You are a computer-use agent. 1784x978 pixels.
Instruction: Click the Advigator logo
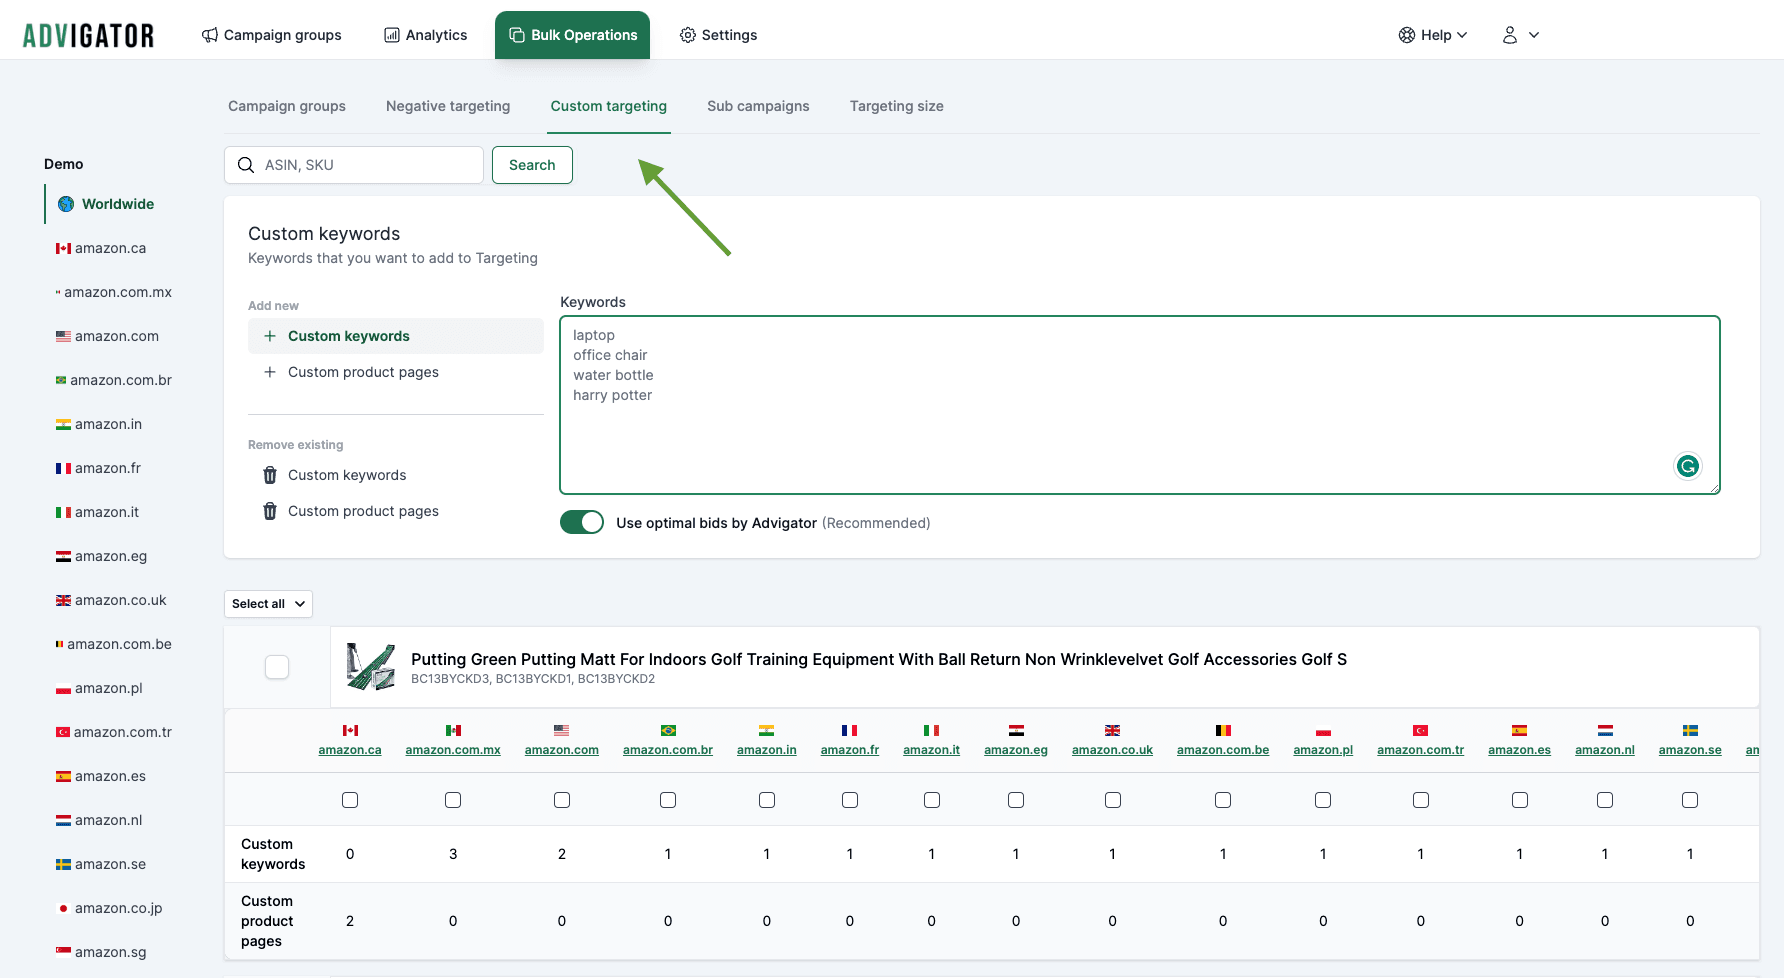point(89,36)
